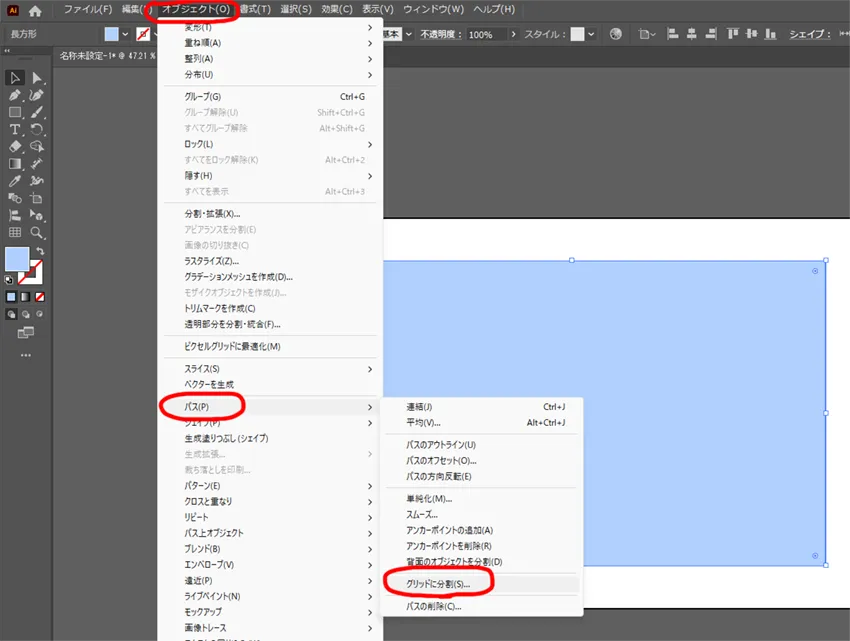The height and width of the screenshot is (641, 850).
Task: Select the Paintbrush tool
Action: pos(36,113)
